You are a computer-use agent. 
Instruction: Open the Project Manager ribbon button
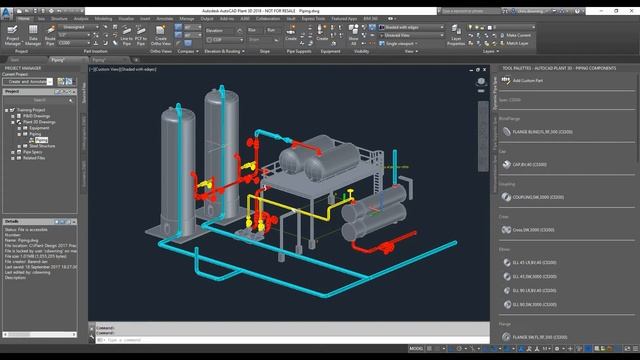(x=12, y=35)
